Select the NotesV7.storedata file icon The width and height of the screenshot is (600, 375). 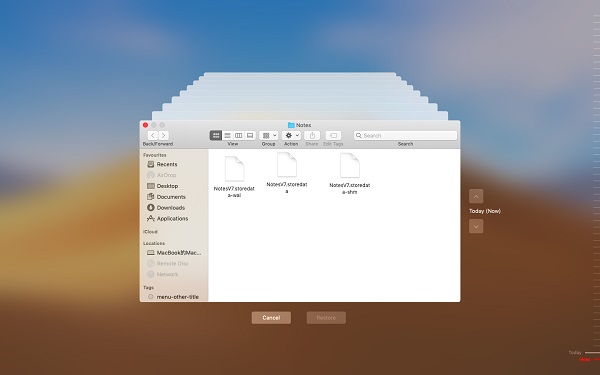coord(287,165)
